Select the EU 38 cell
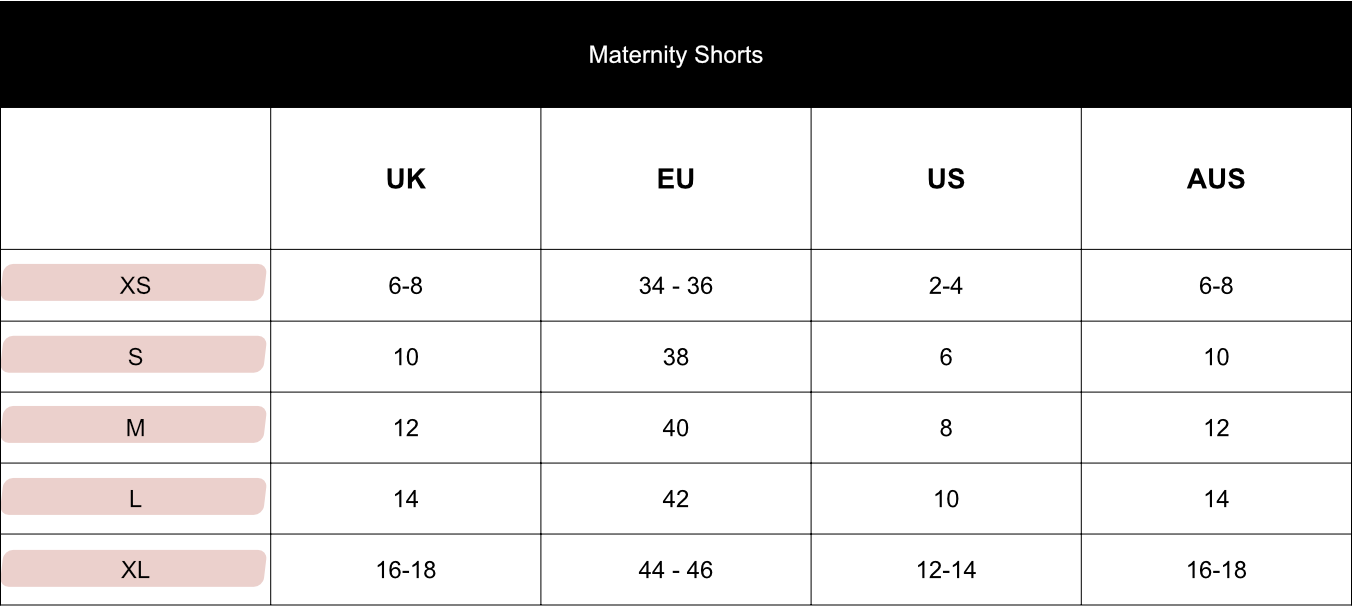 tap(676, 357)
